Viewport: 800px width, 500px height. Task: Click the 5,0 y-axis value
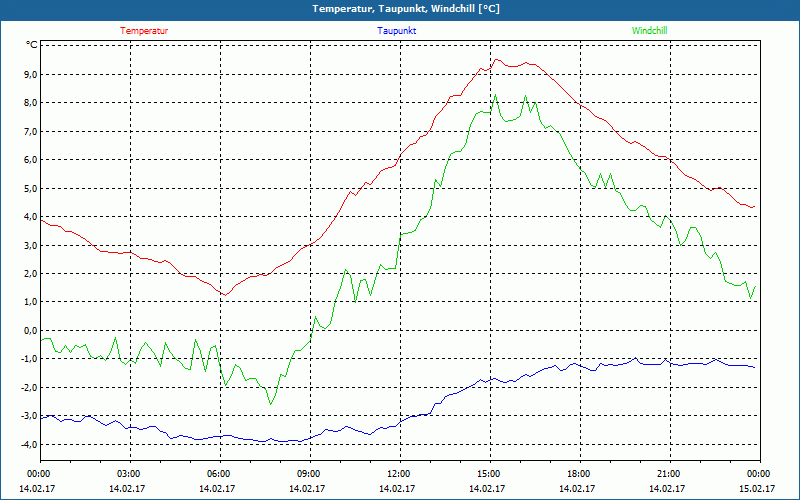point(31,188)
